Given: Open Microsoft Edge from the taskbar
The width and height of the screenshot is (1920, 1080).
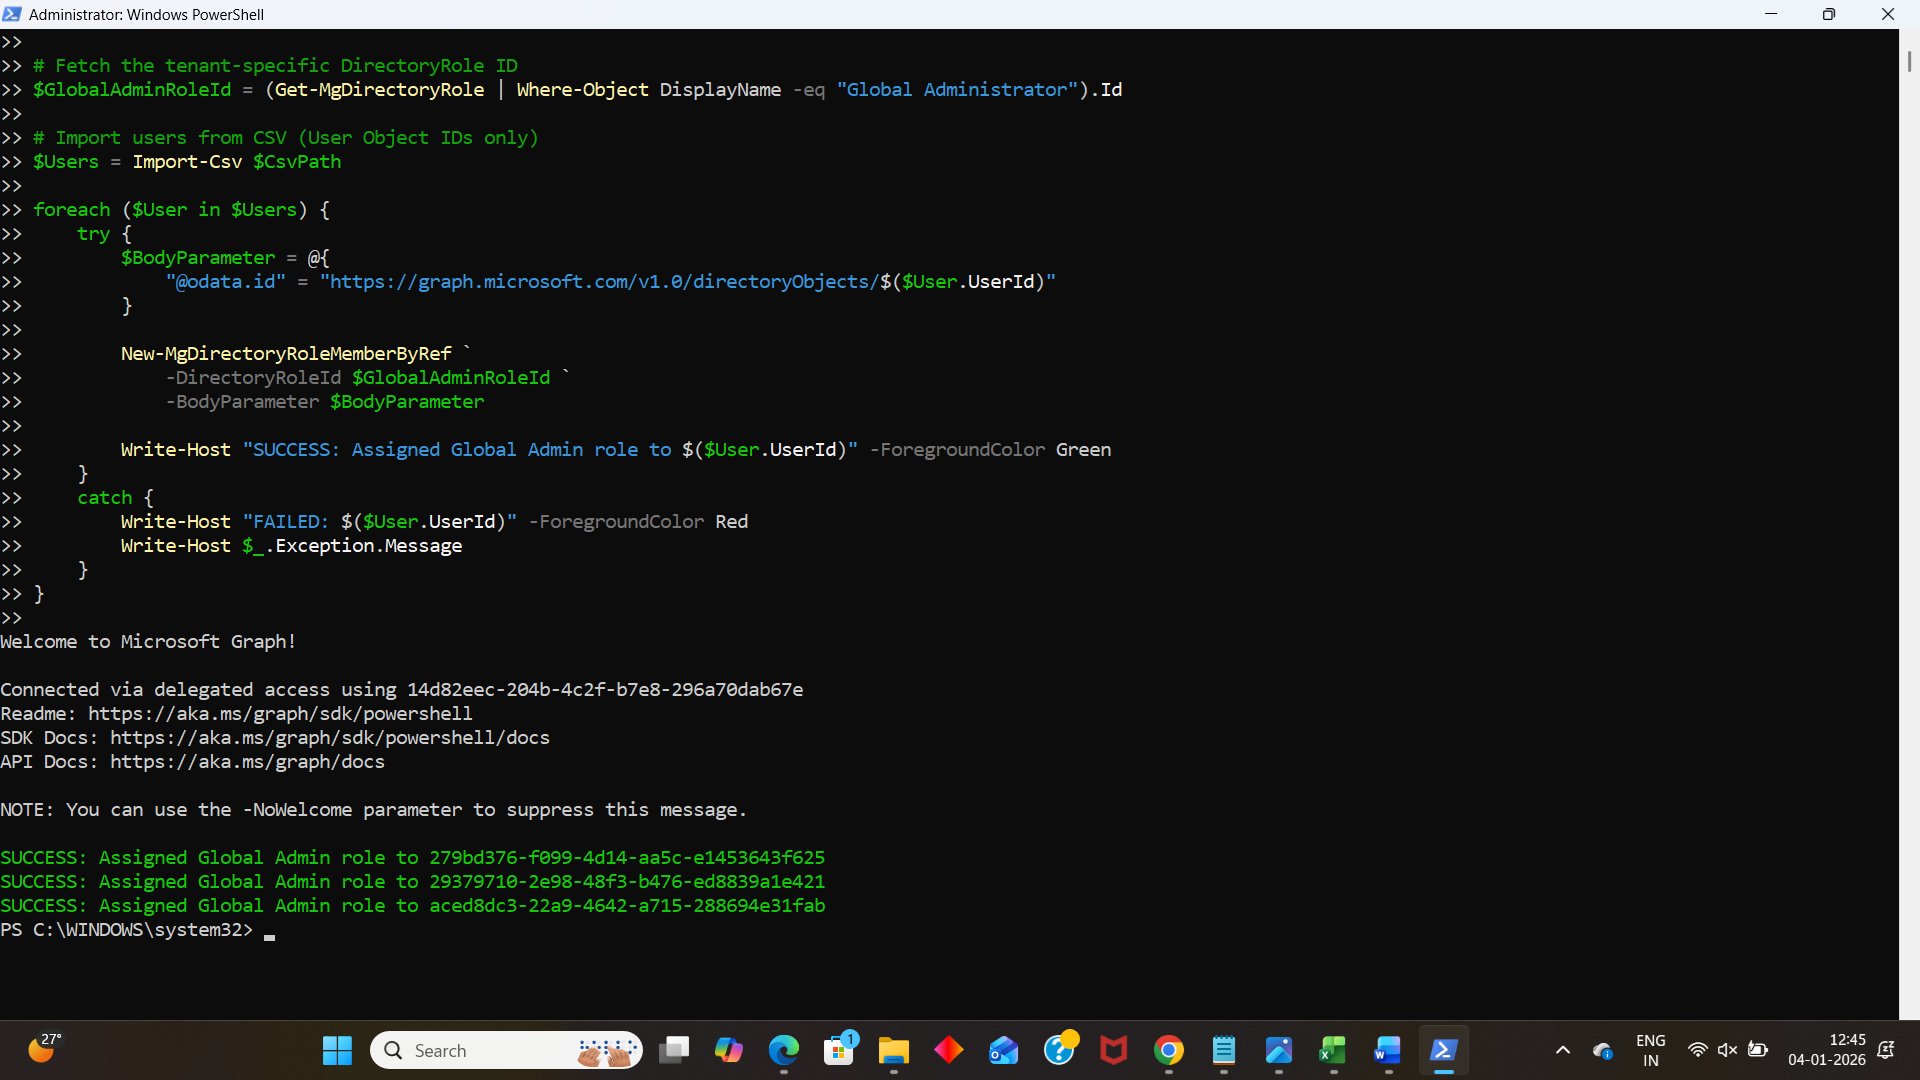Looking at the screenshot, I should tap(784, 1050).
